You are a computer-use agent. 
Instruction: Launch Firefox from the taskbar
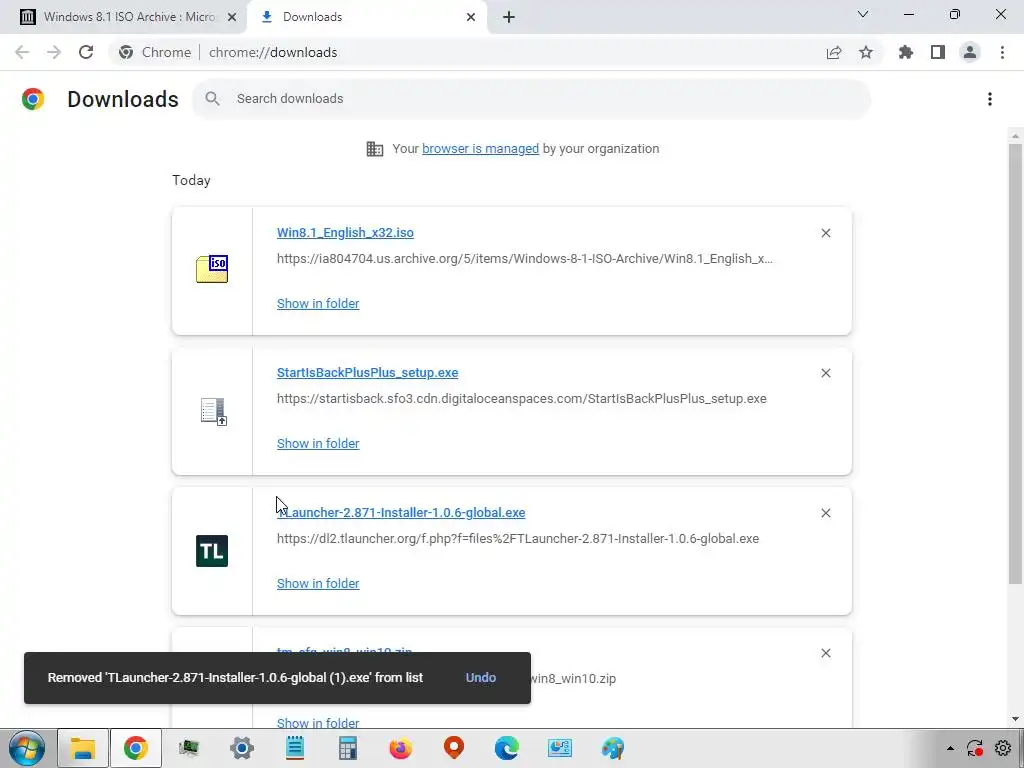coord(401,748)
